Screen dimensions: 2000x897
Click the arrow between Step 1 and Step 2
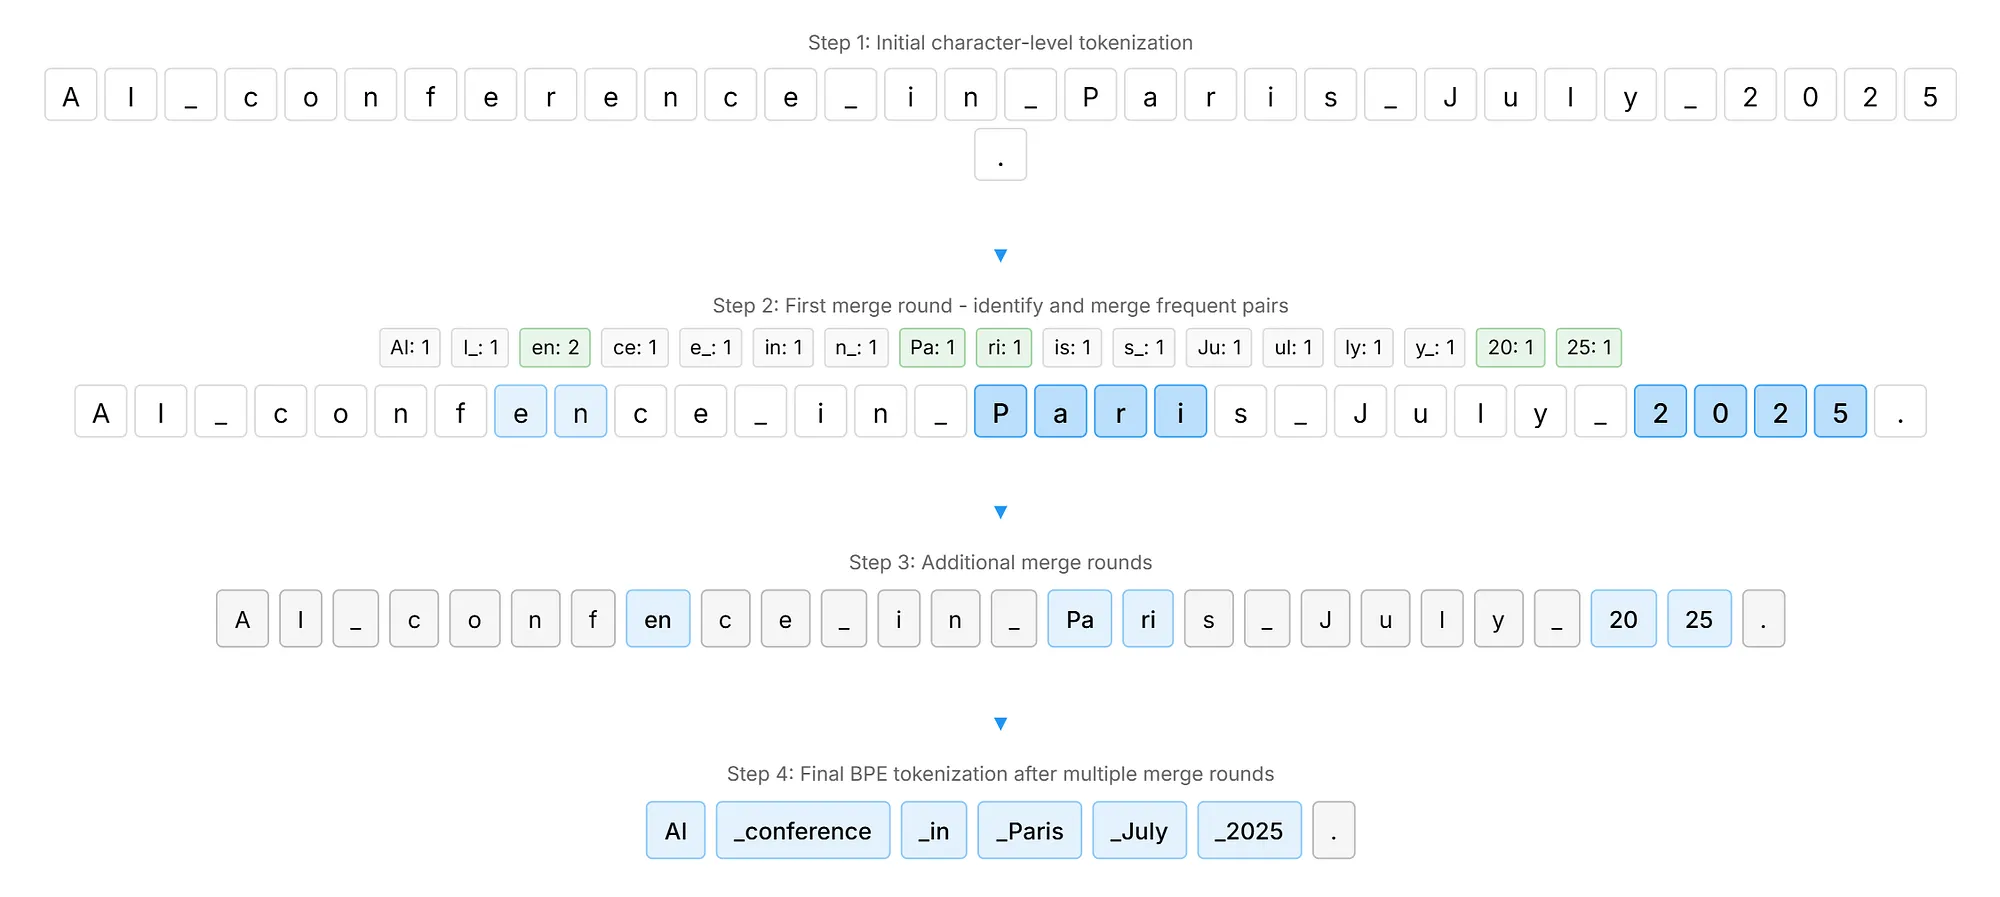pos(1000,255)
